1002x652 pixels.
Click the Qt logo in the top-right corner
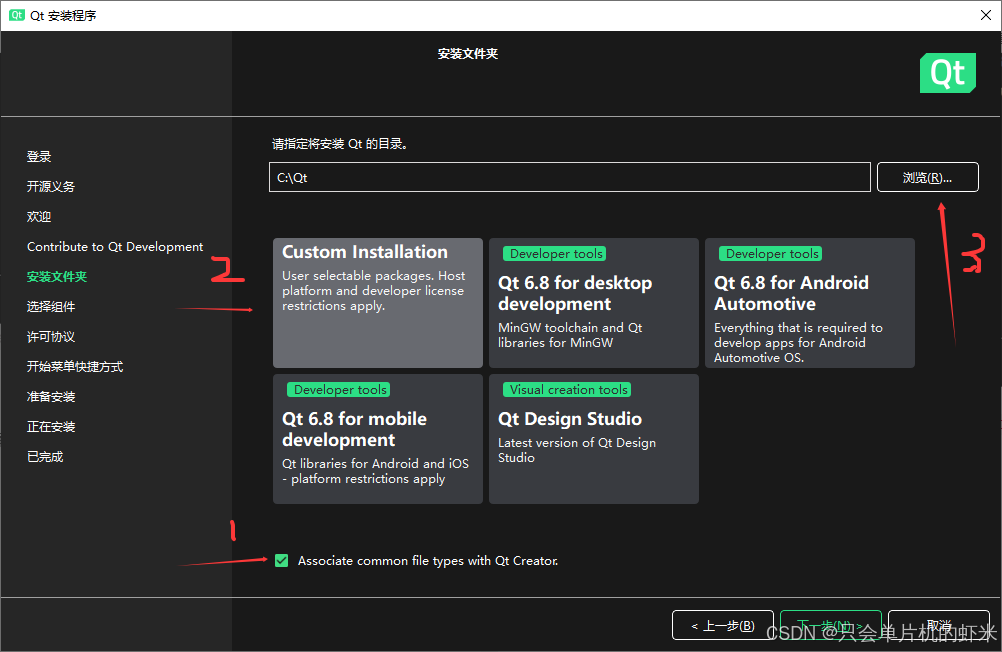click(x=946, y=73)
